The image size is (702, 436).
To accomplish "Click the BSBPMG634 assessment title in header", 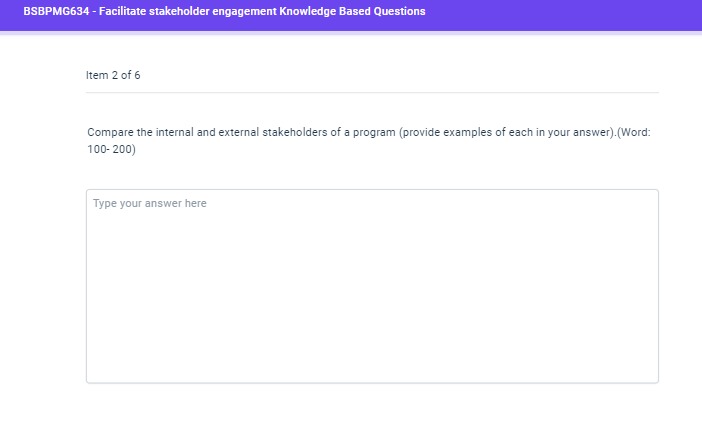I will pos(224,11).
